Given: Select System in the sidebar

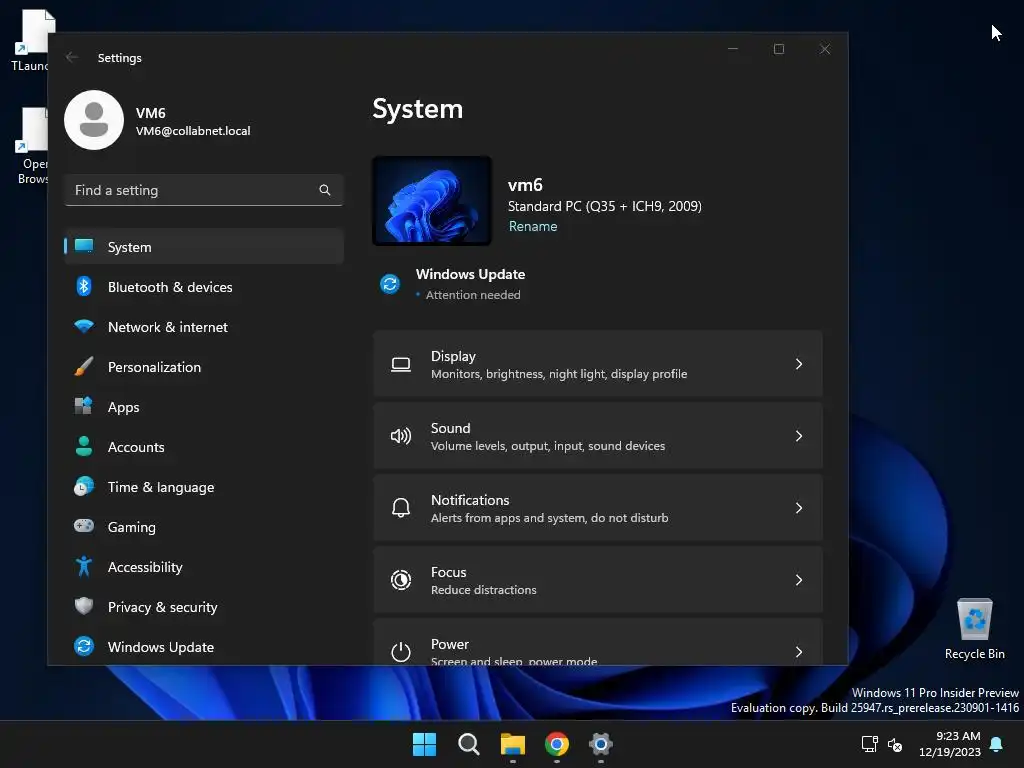Looking at the screenshot, I should (x=204, y=246).
